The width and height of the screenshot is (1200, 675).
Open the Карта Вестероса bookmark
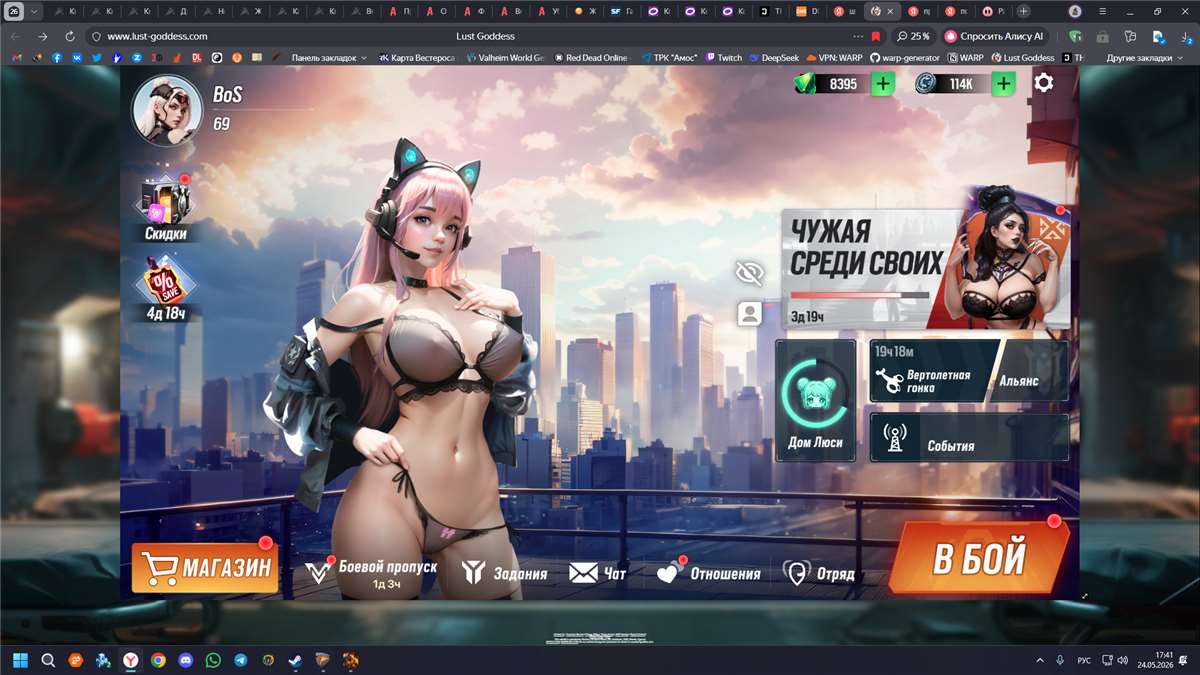[416, 58]
